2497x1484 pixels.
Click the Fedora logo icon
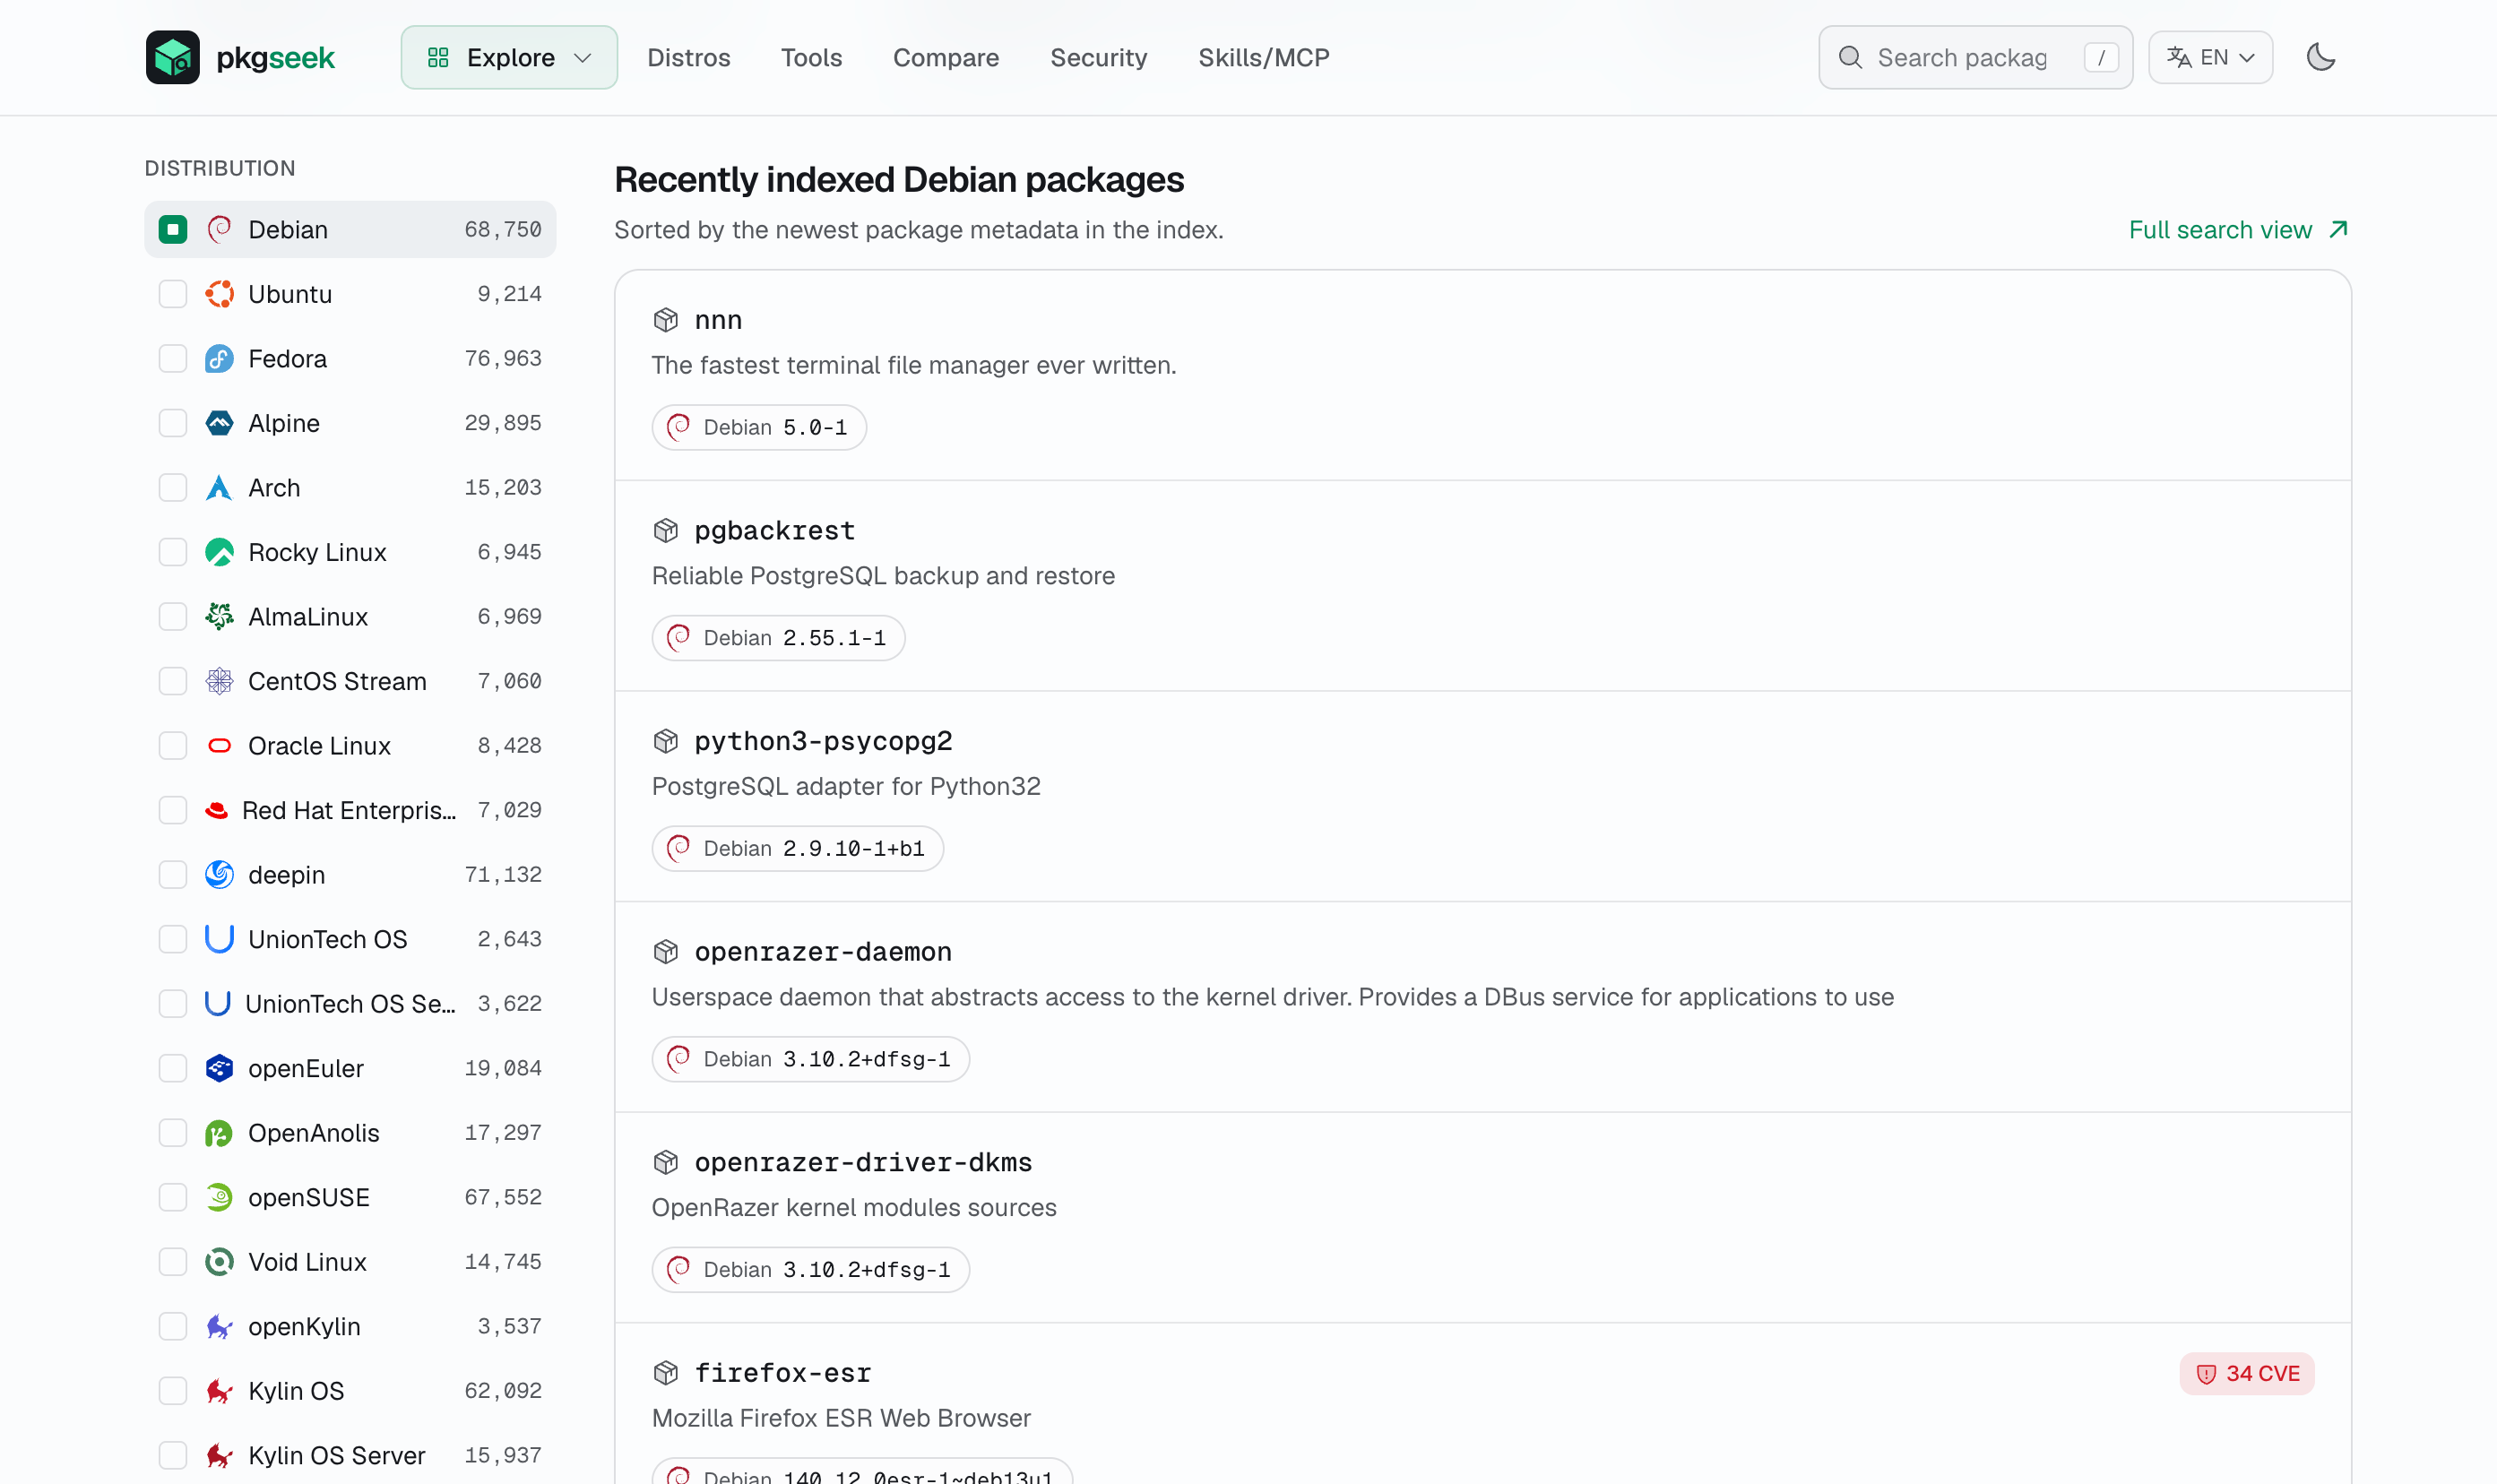coord(219,358)
